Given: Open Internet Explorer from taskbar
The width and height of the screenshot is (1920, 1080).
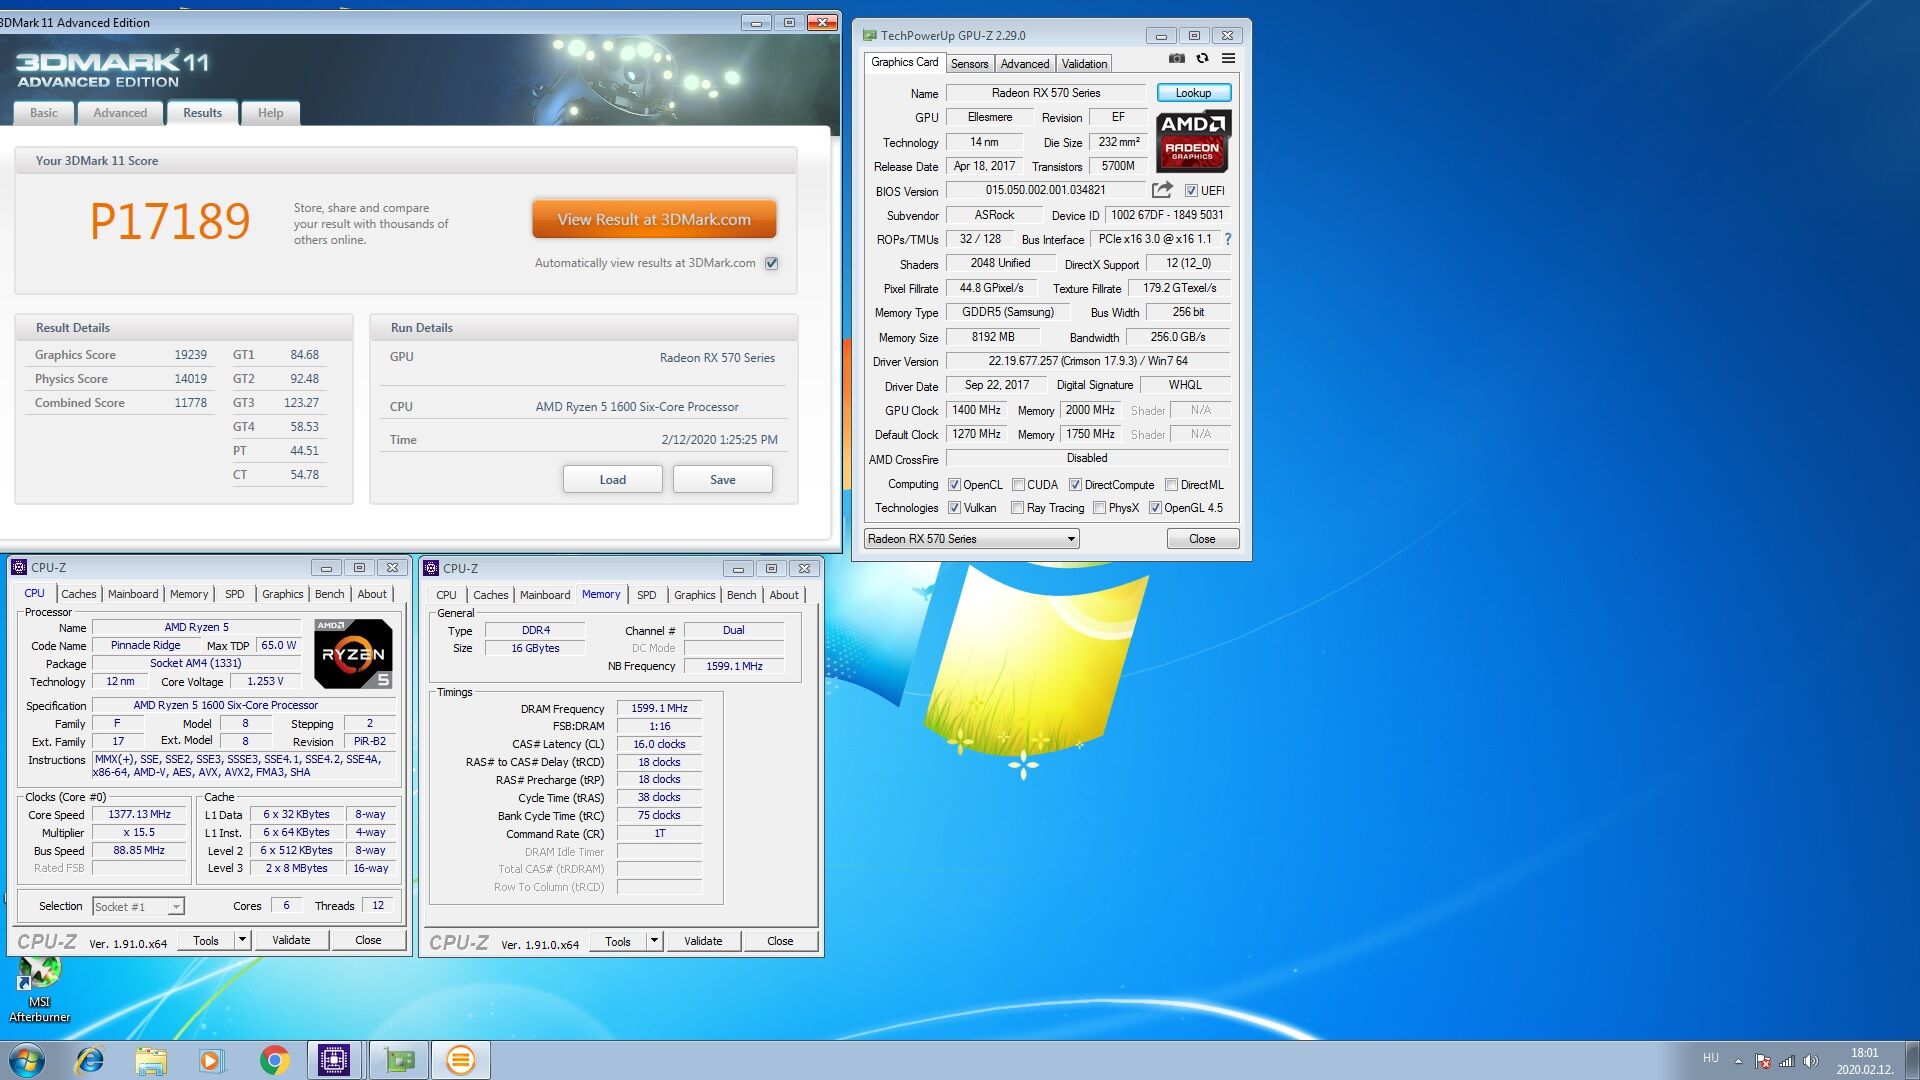Looking at the screenshot, I should click(90, 1060).
